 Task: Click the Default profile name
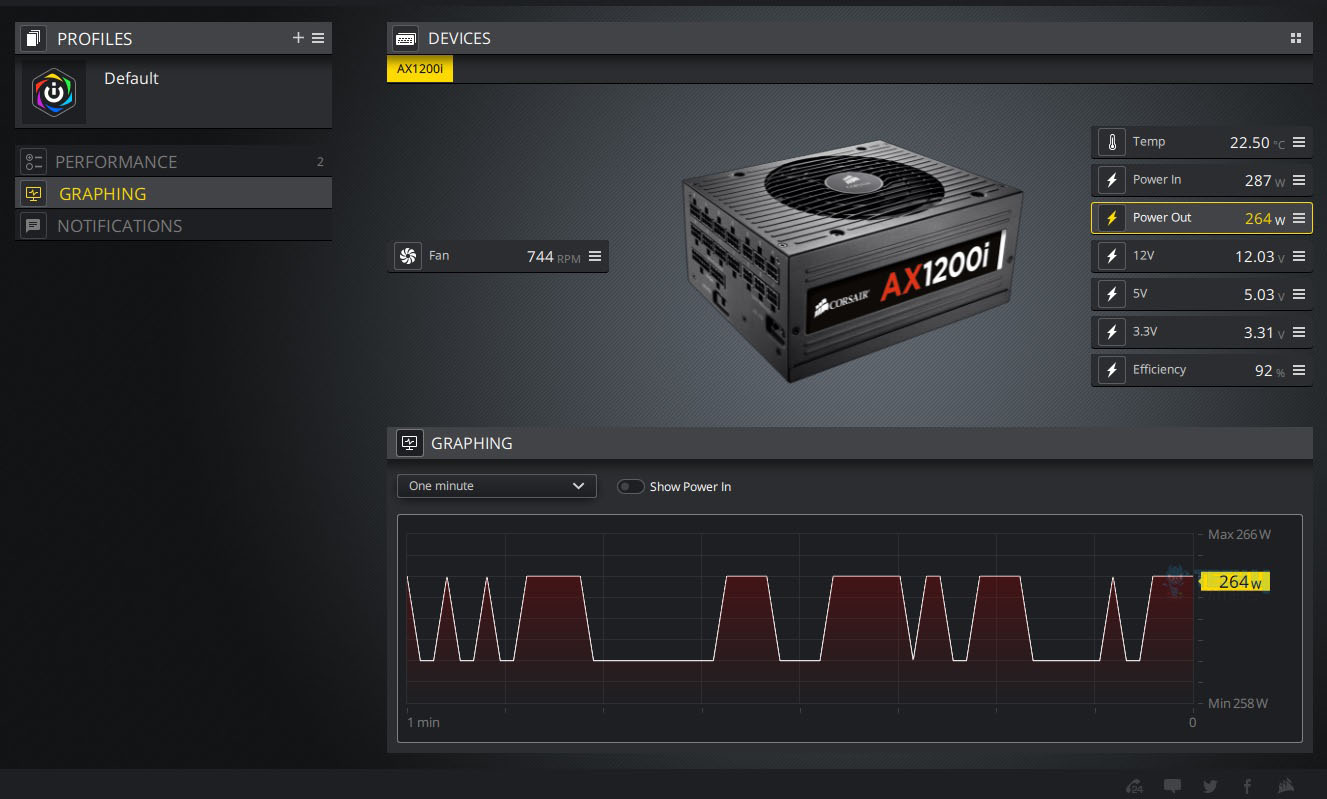click(131, 78)
